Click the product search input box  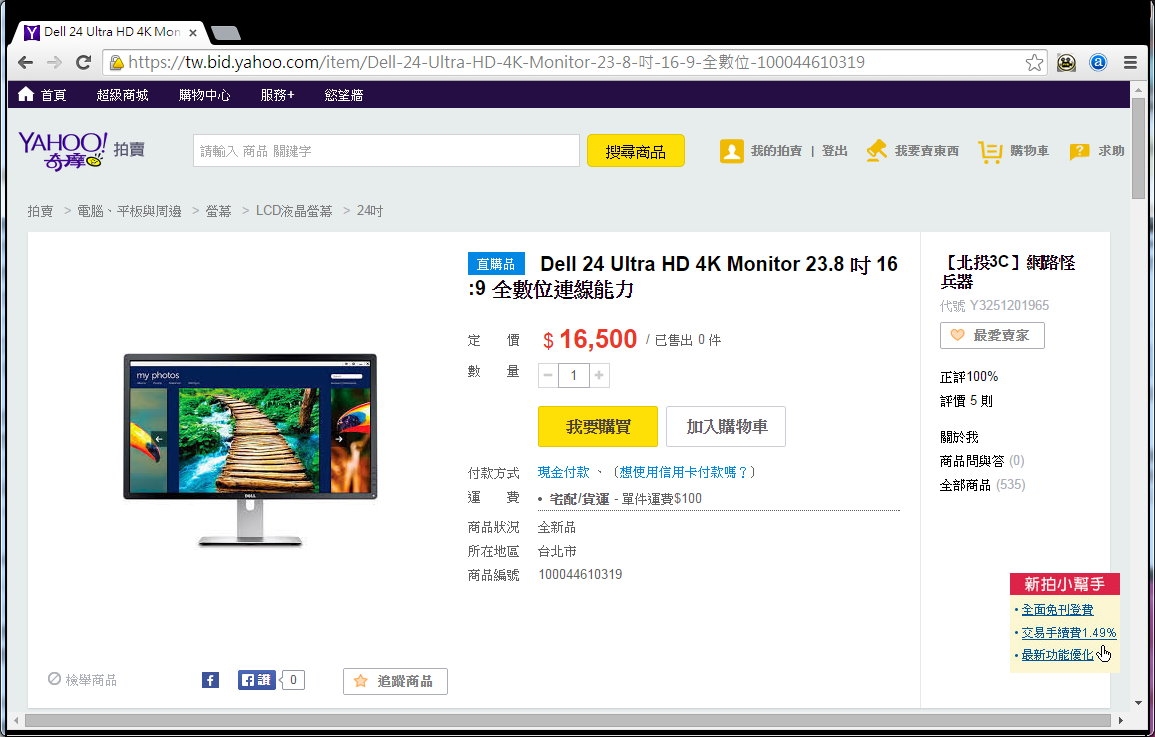[386, 151]
